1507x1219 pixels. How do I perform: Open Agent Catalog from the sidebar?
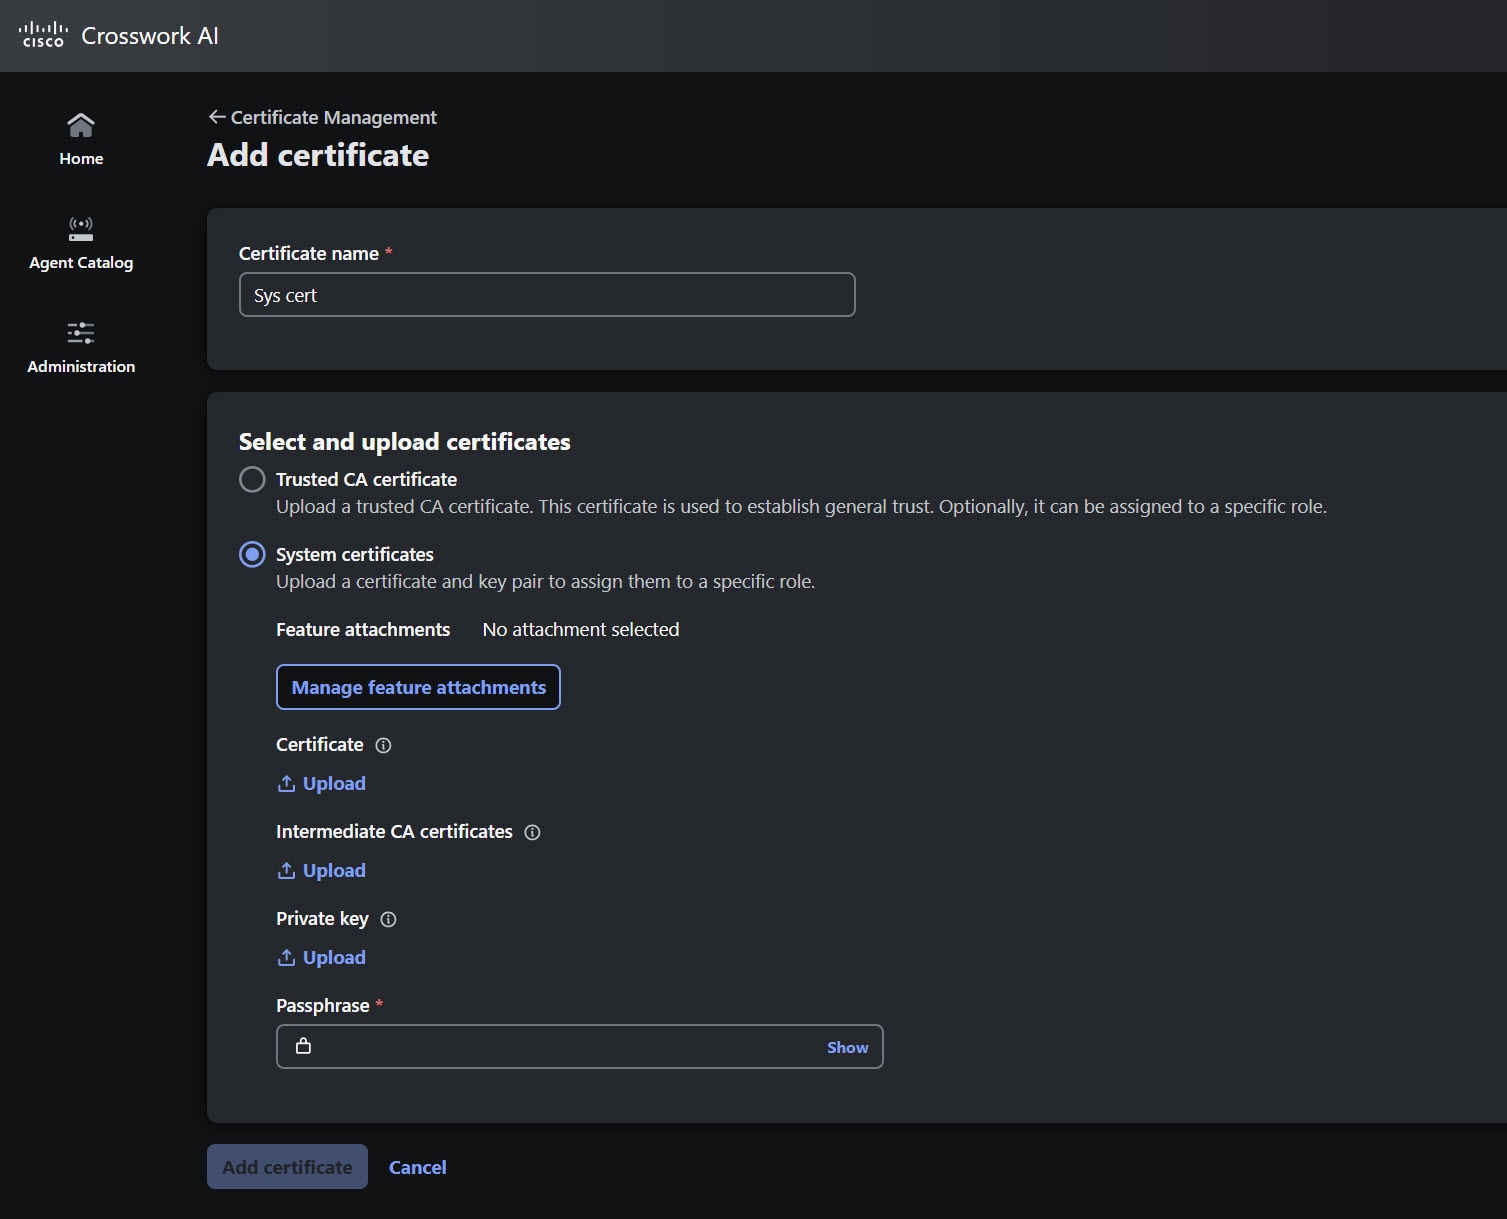coord(81,243)
